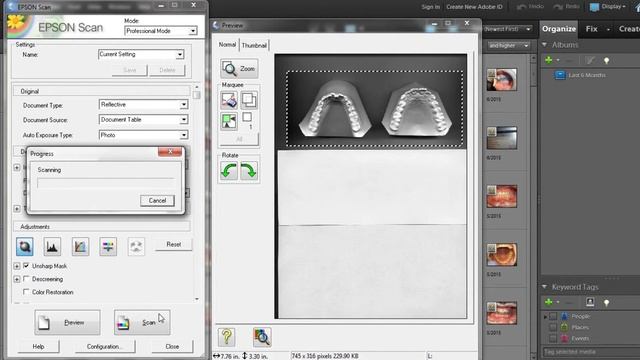Collapse the Albums panel

pyautogui.click(x=544, y=44)
